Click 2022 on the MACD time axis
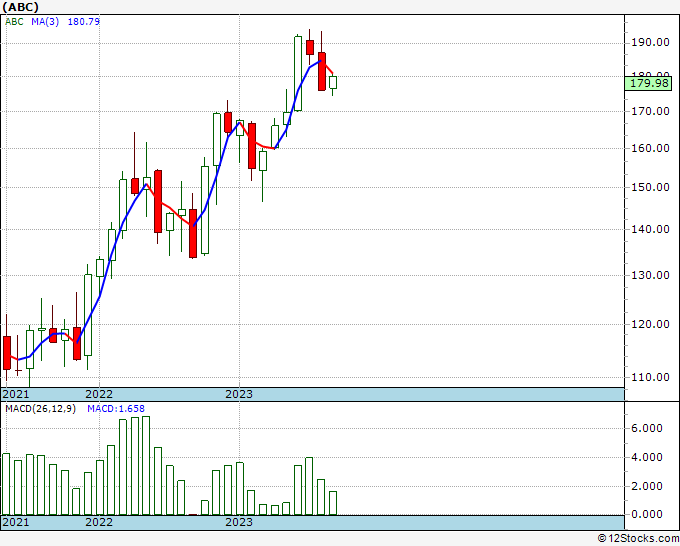680x546 pixels. tap(99, 522)
